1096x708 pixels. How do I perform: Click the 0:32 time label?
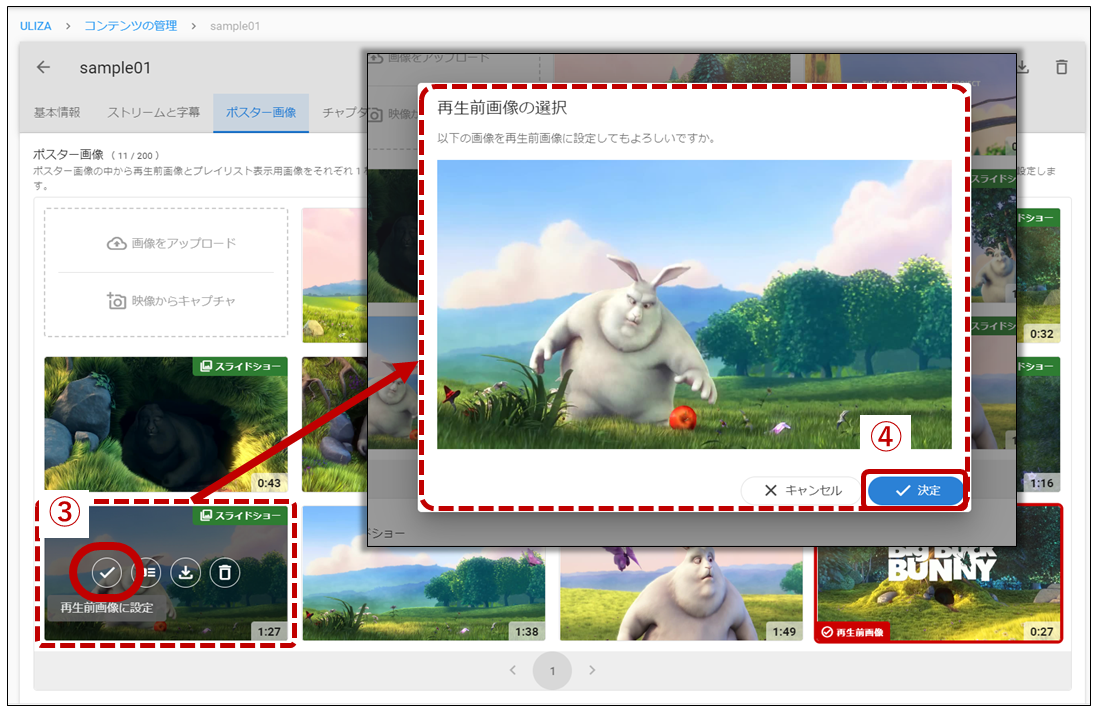click(1041, 334)
